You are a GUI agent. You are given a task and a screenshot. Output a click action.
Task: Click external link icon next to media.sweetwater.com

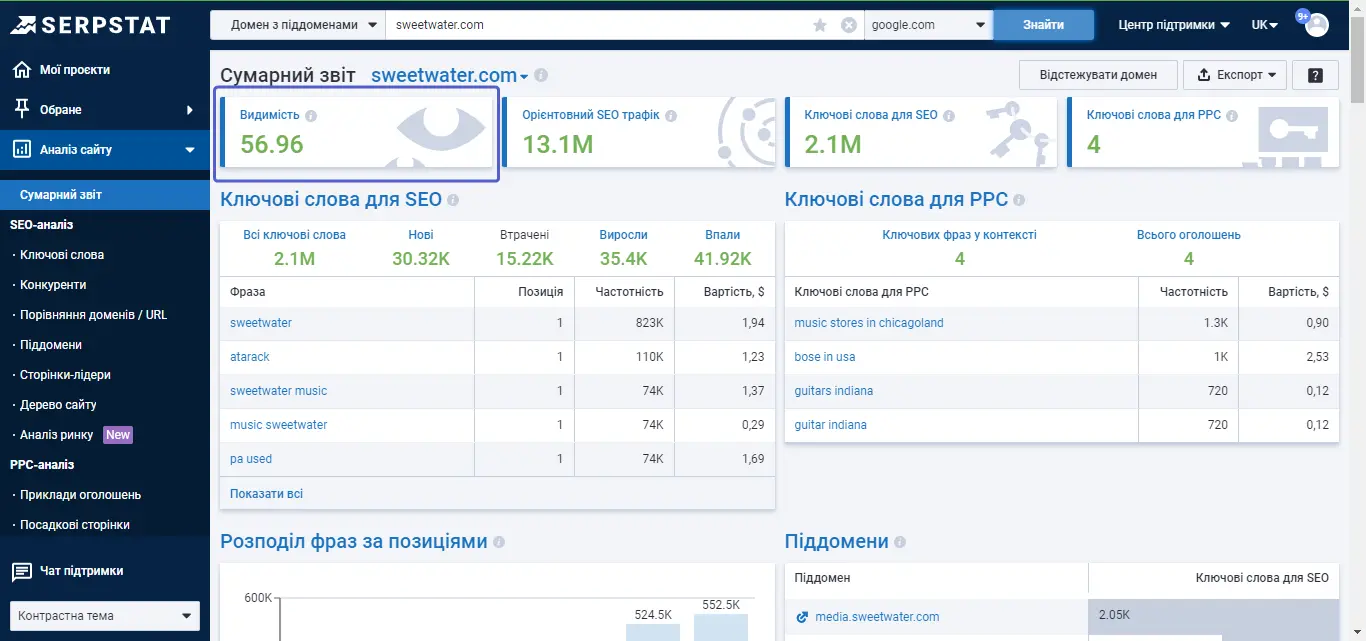(801, 617)
